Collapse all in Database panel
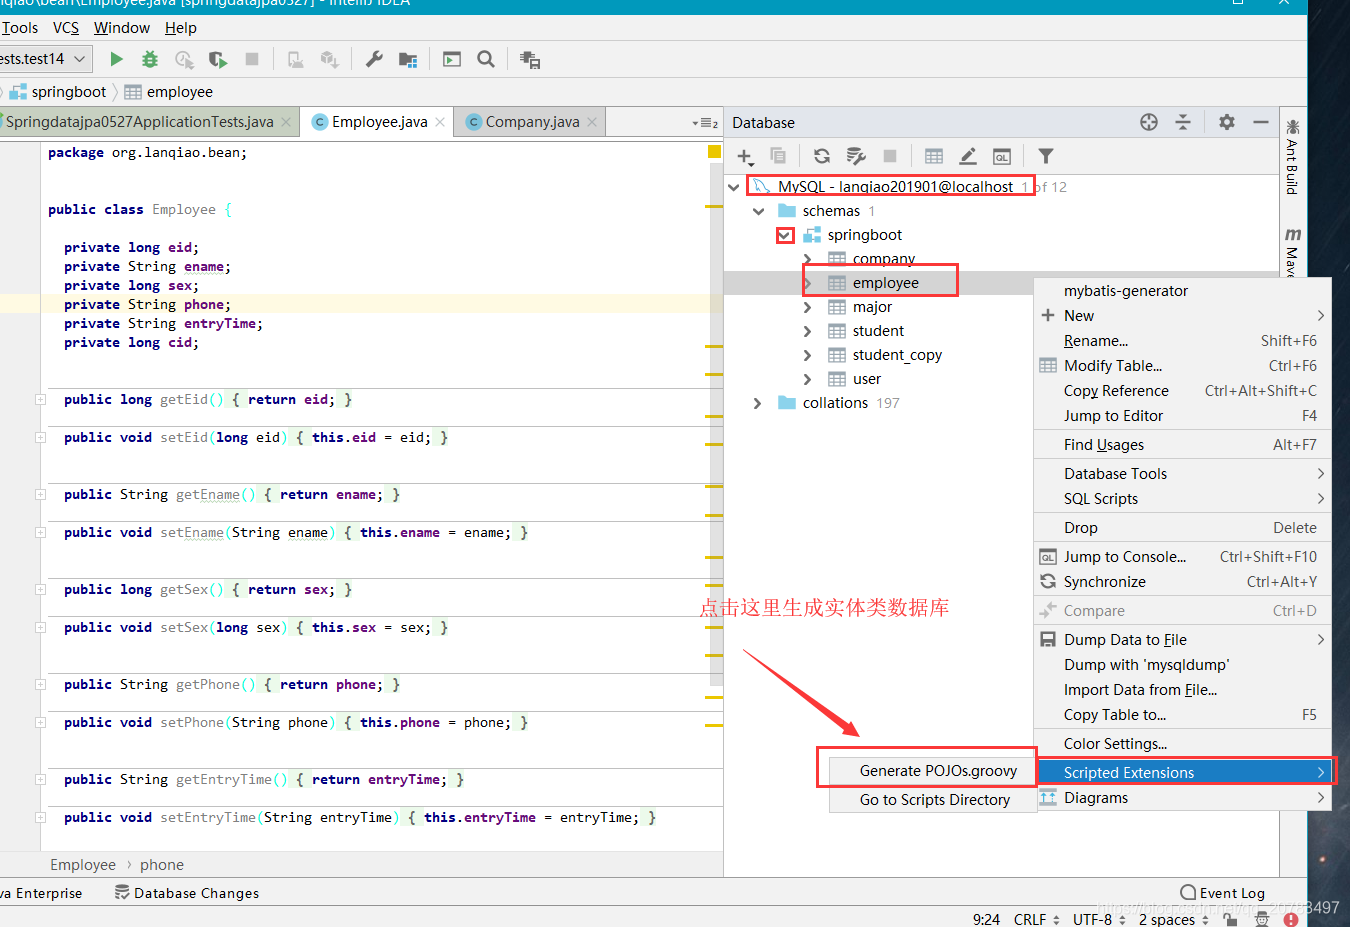The width and height of the screenshot is (1350, 927). pyautogui.click(x=1183, y=122)
